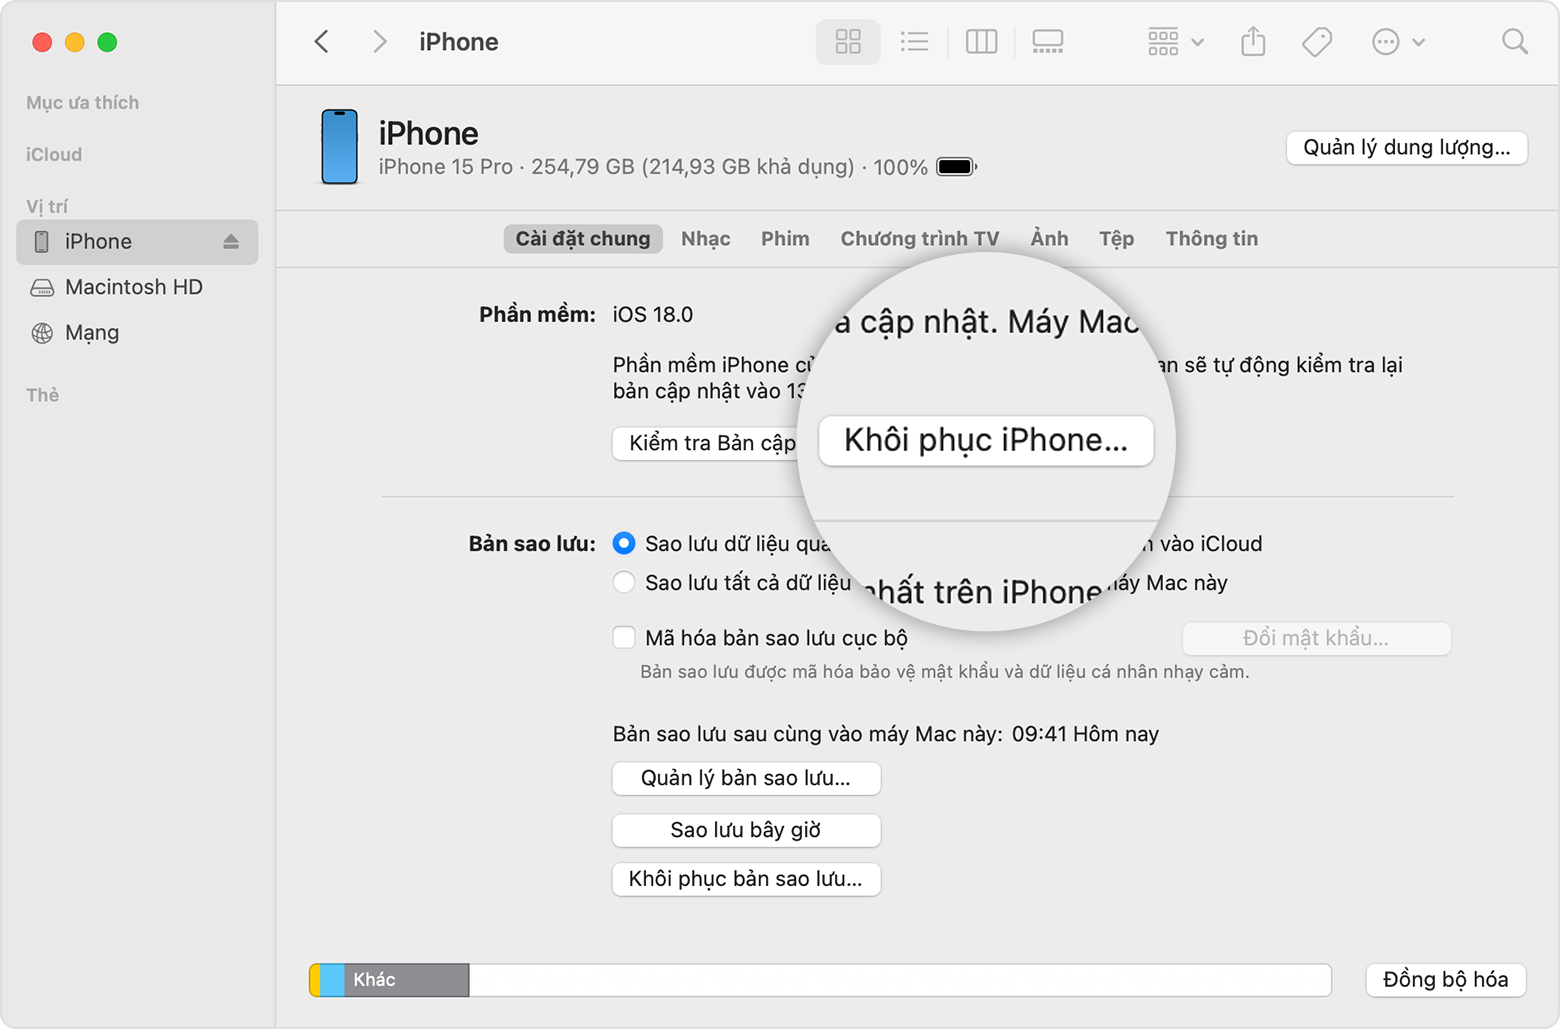Click Khôi phục iPhone button
1560x1030 pixels.
point(986,441)
